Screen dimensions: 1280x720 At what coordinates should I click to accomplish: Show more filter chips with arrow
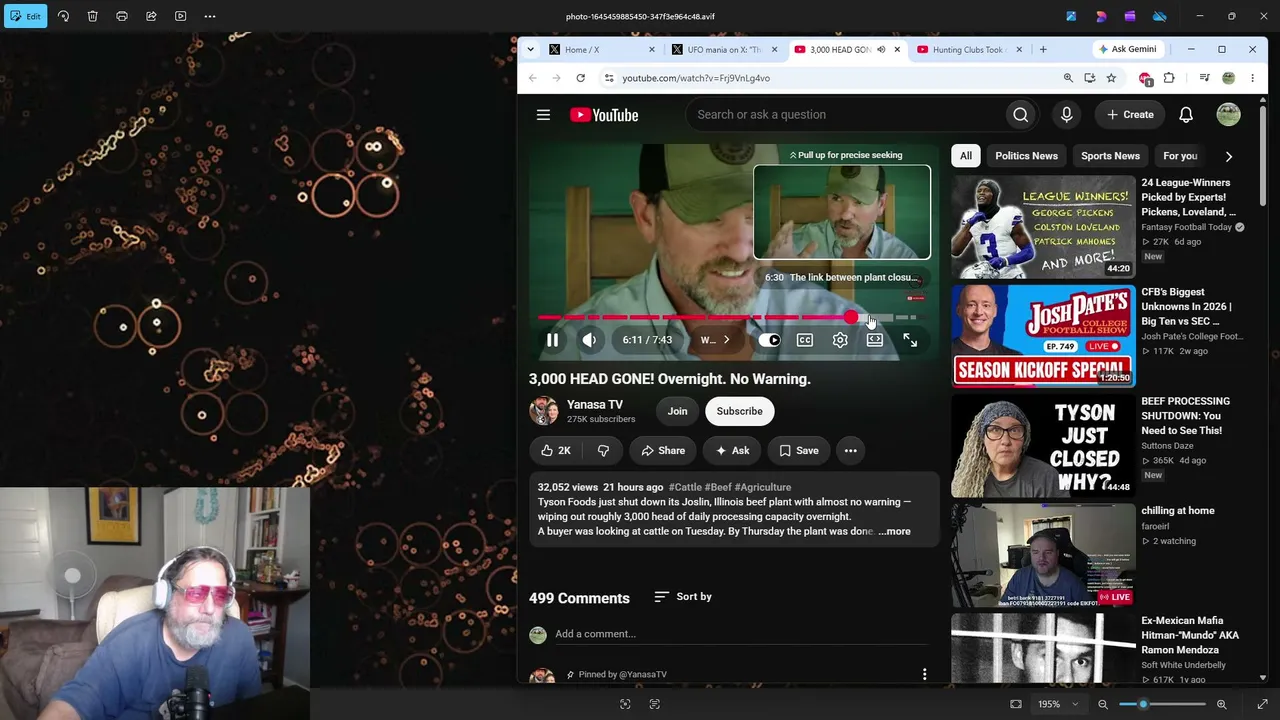click(1228, 156)
